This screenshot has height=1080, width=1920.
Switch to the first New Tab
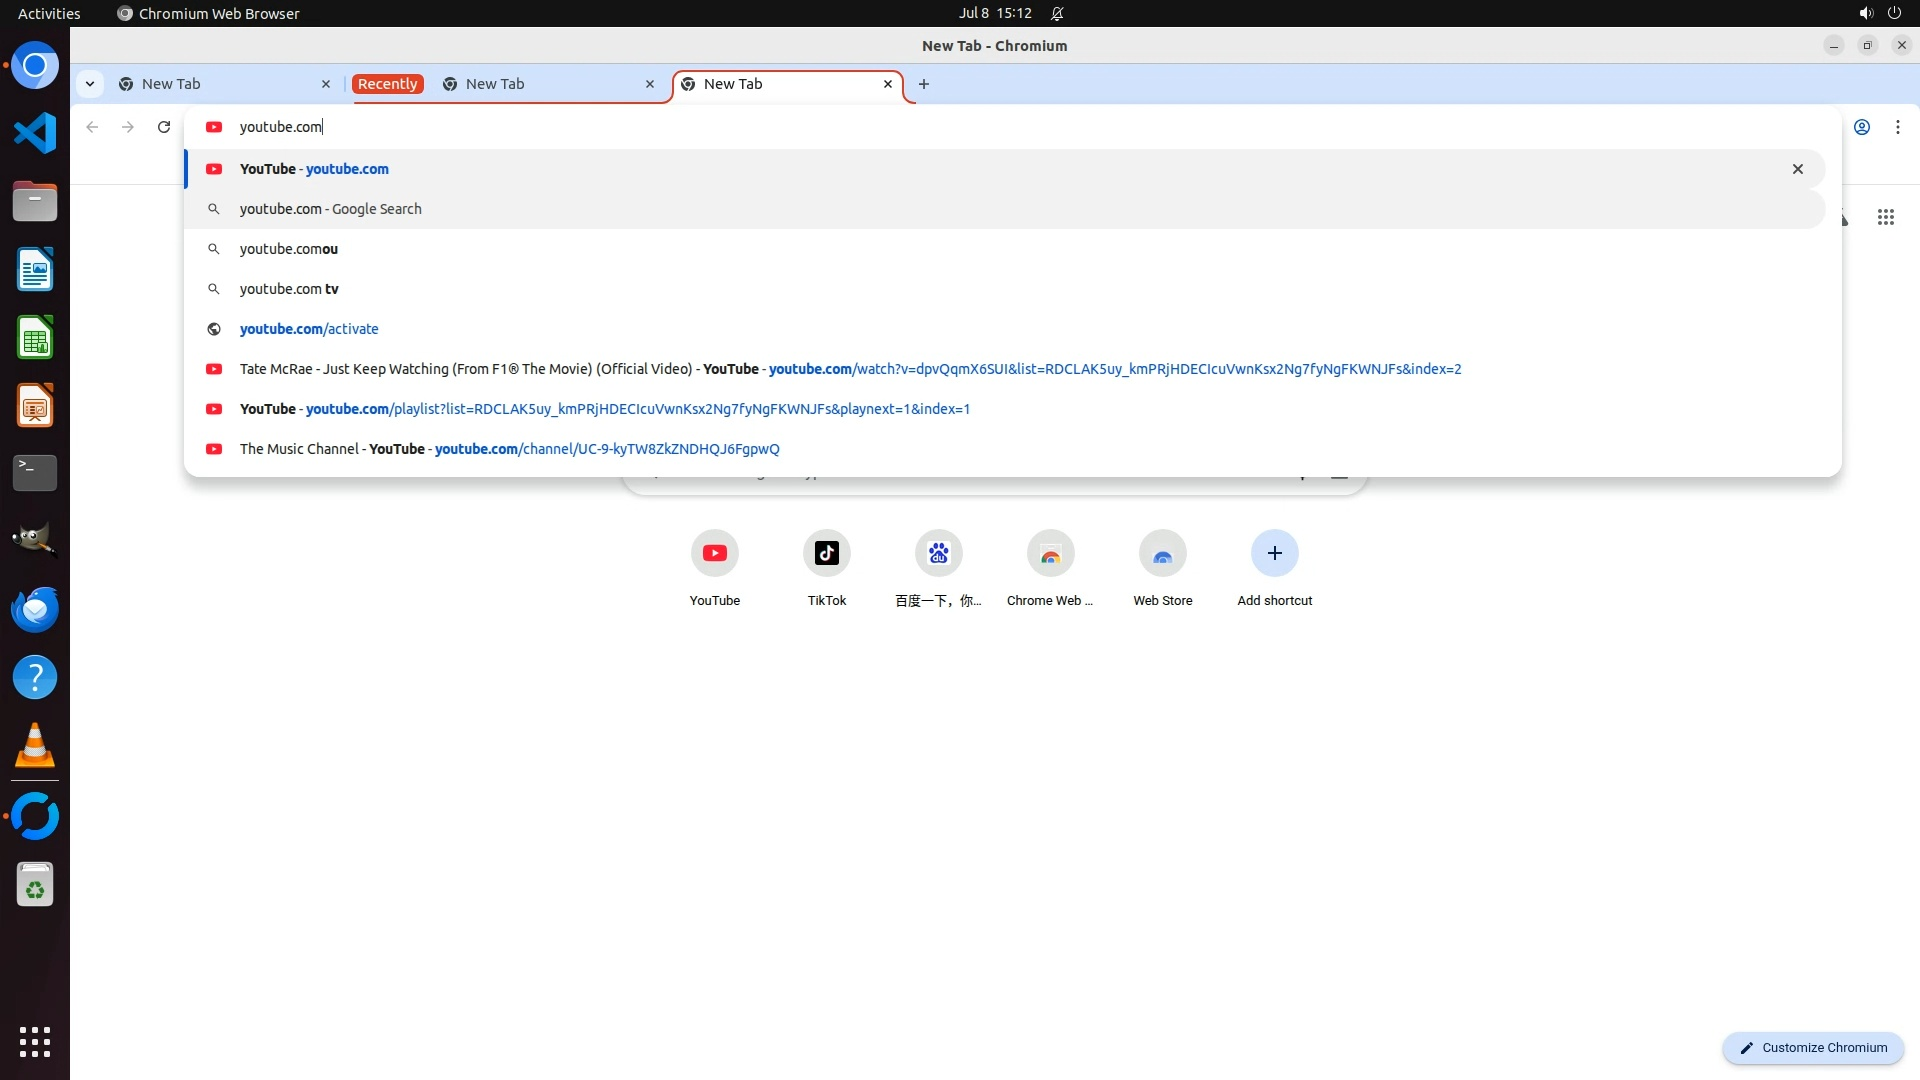[x=220, y=84]
